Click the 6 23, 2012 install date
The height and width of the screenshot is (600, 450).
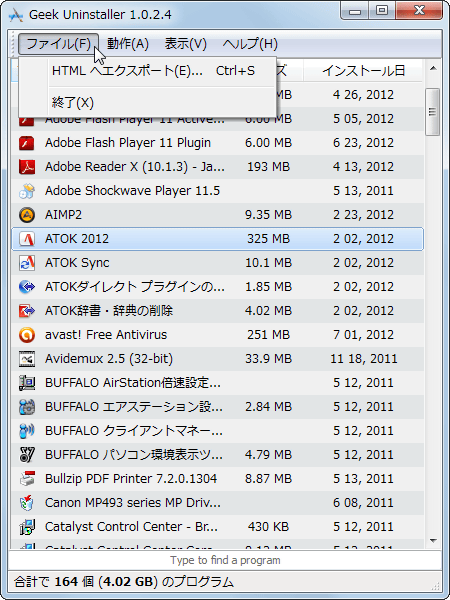coord(363,143)
